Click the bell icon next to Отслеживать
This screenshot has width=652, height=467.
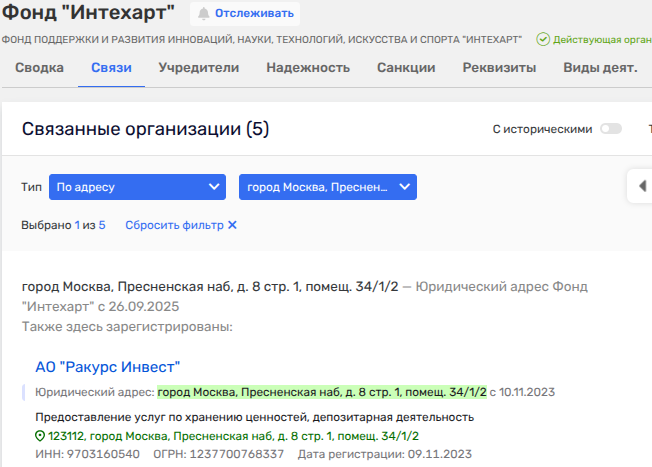click(204, 13)
